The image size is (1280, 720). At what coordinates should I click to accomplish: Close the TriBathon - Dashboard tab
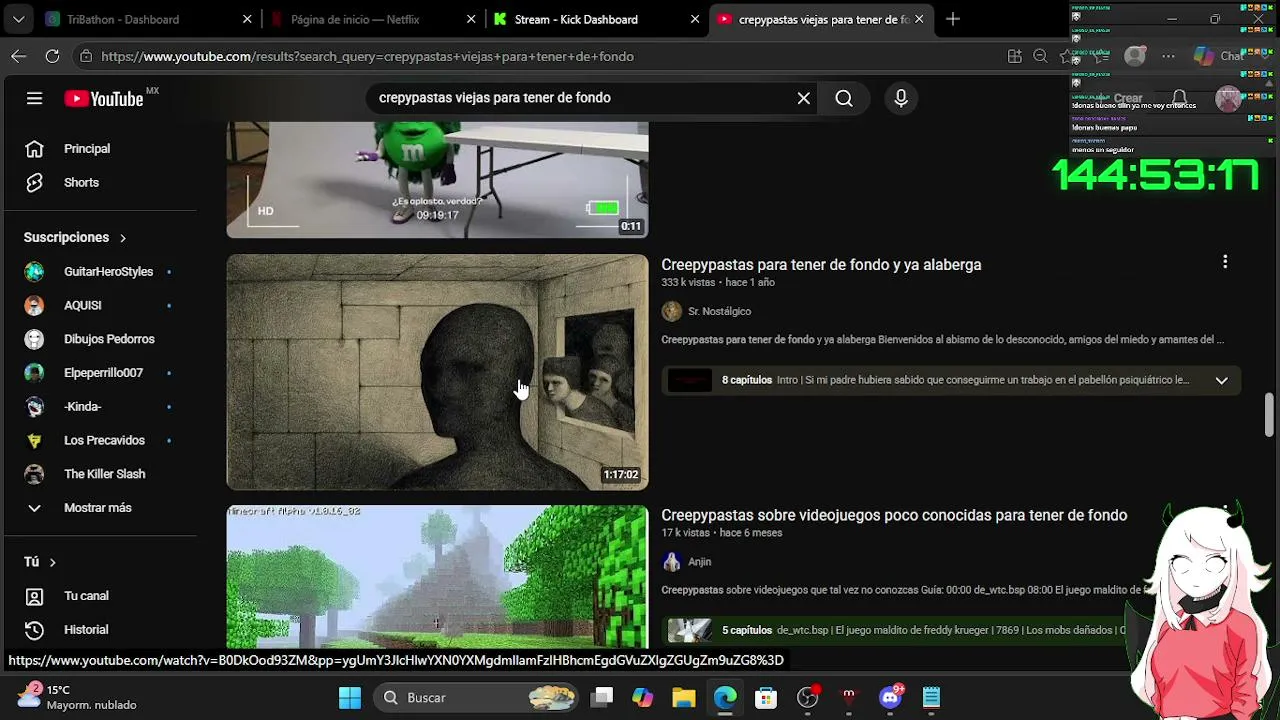coord(247,19)
